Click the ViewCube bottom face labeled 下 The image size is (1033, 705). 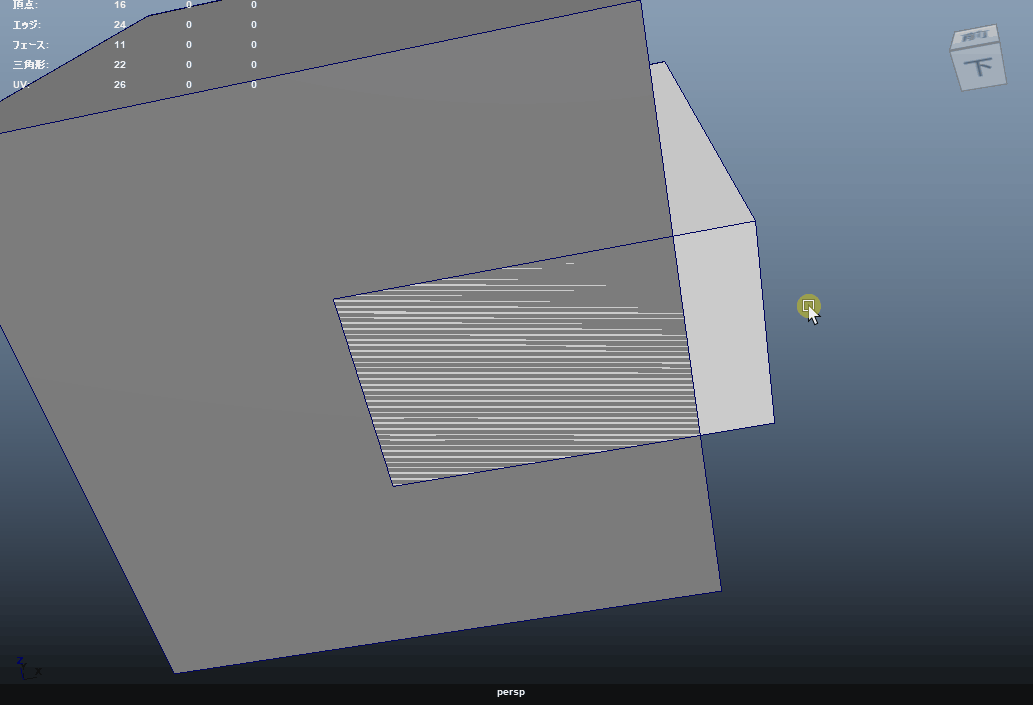click(979, 69)
